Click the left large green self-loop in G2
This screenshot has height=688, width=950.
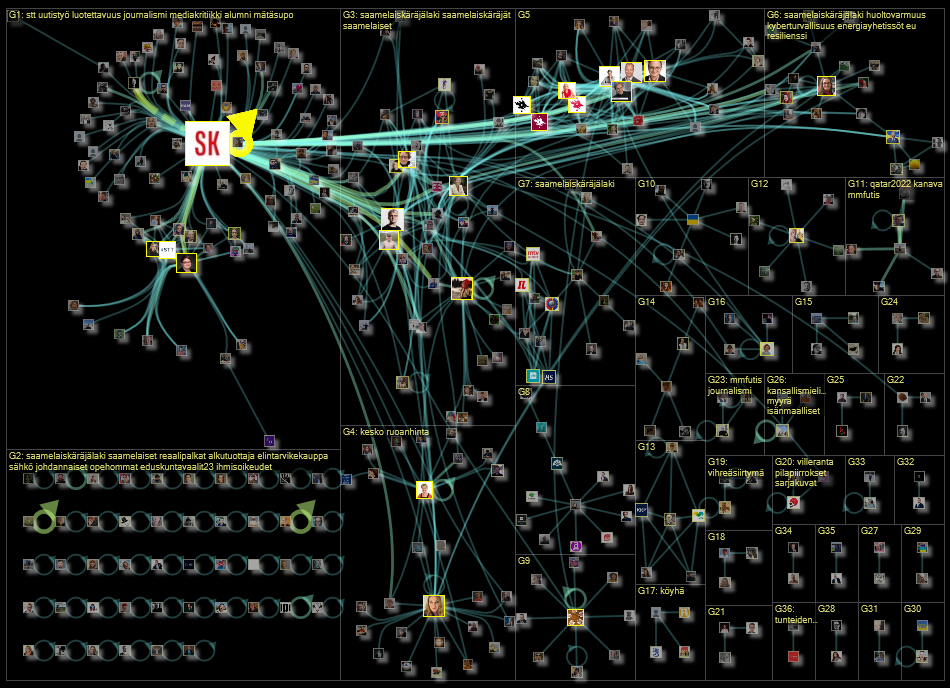click(x=44, y=521)
